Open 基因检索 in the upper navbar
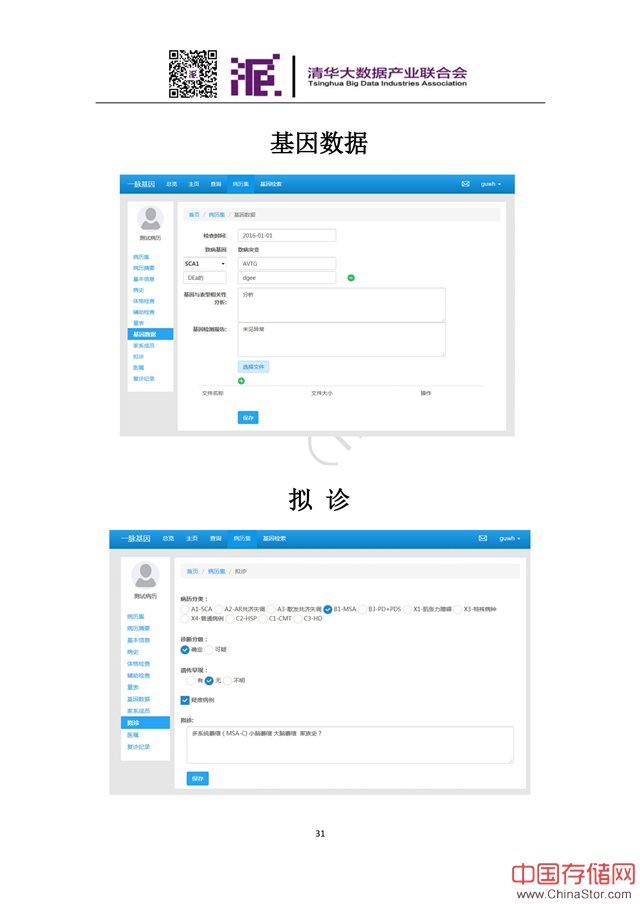 coord(271,184)
